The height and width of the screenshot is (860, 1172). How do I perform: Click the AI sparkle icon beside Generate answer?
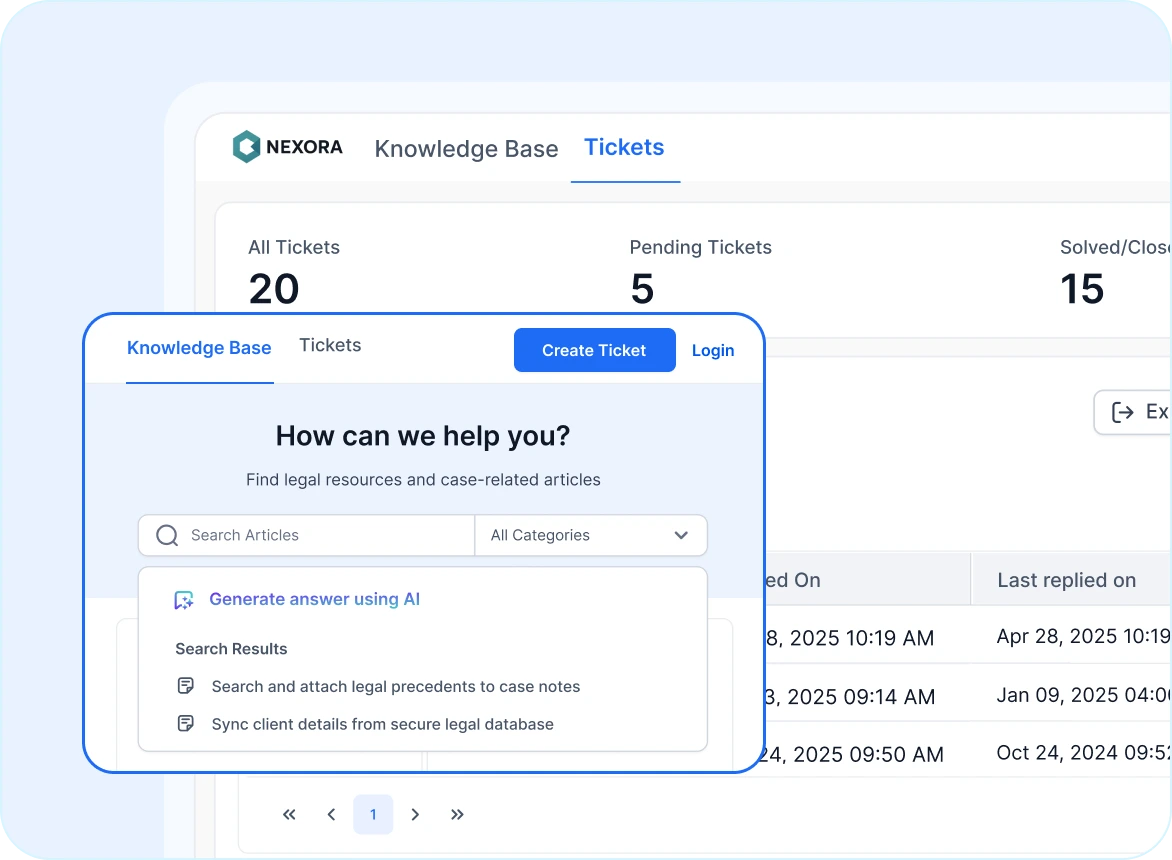click(x=183, y=599)
